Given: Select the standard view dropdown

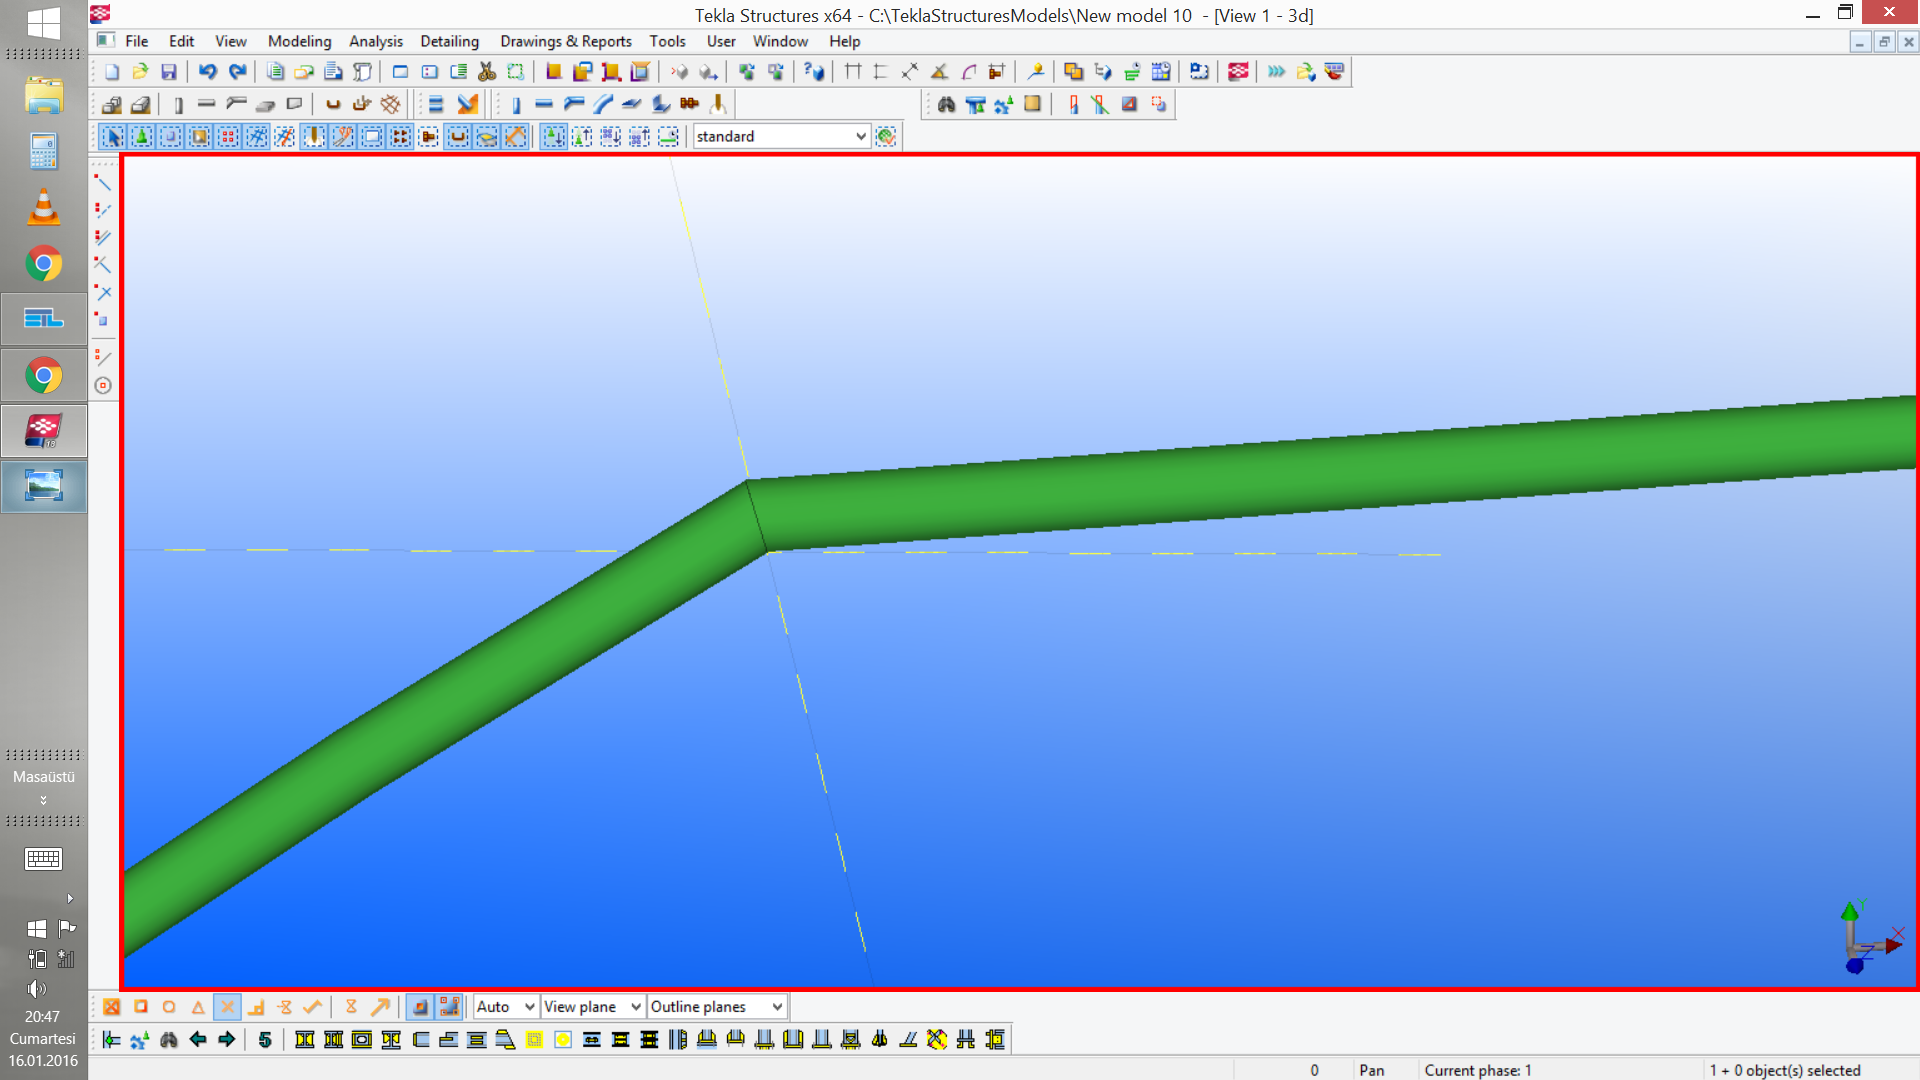Looking at the screenshot, I should coord(777,136).
